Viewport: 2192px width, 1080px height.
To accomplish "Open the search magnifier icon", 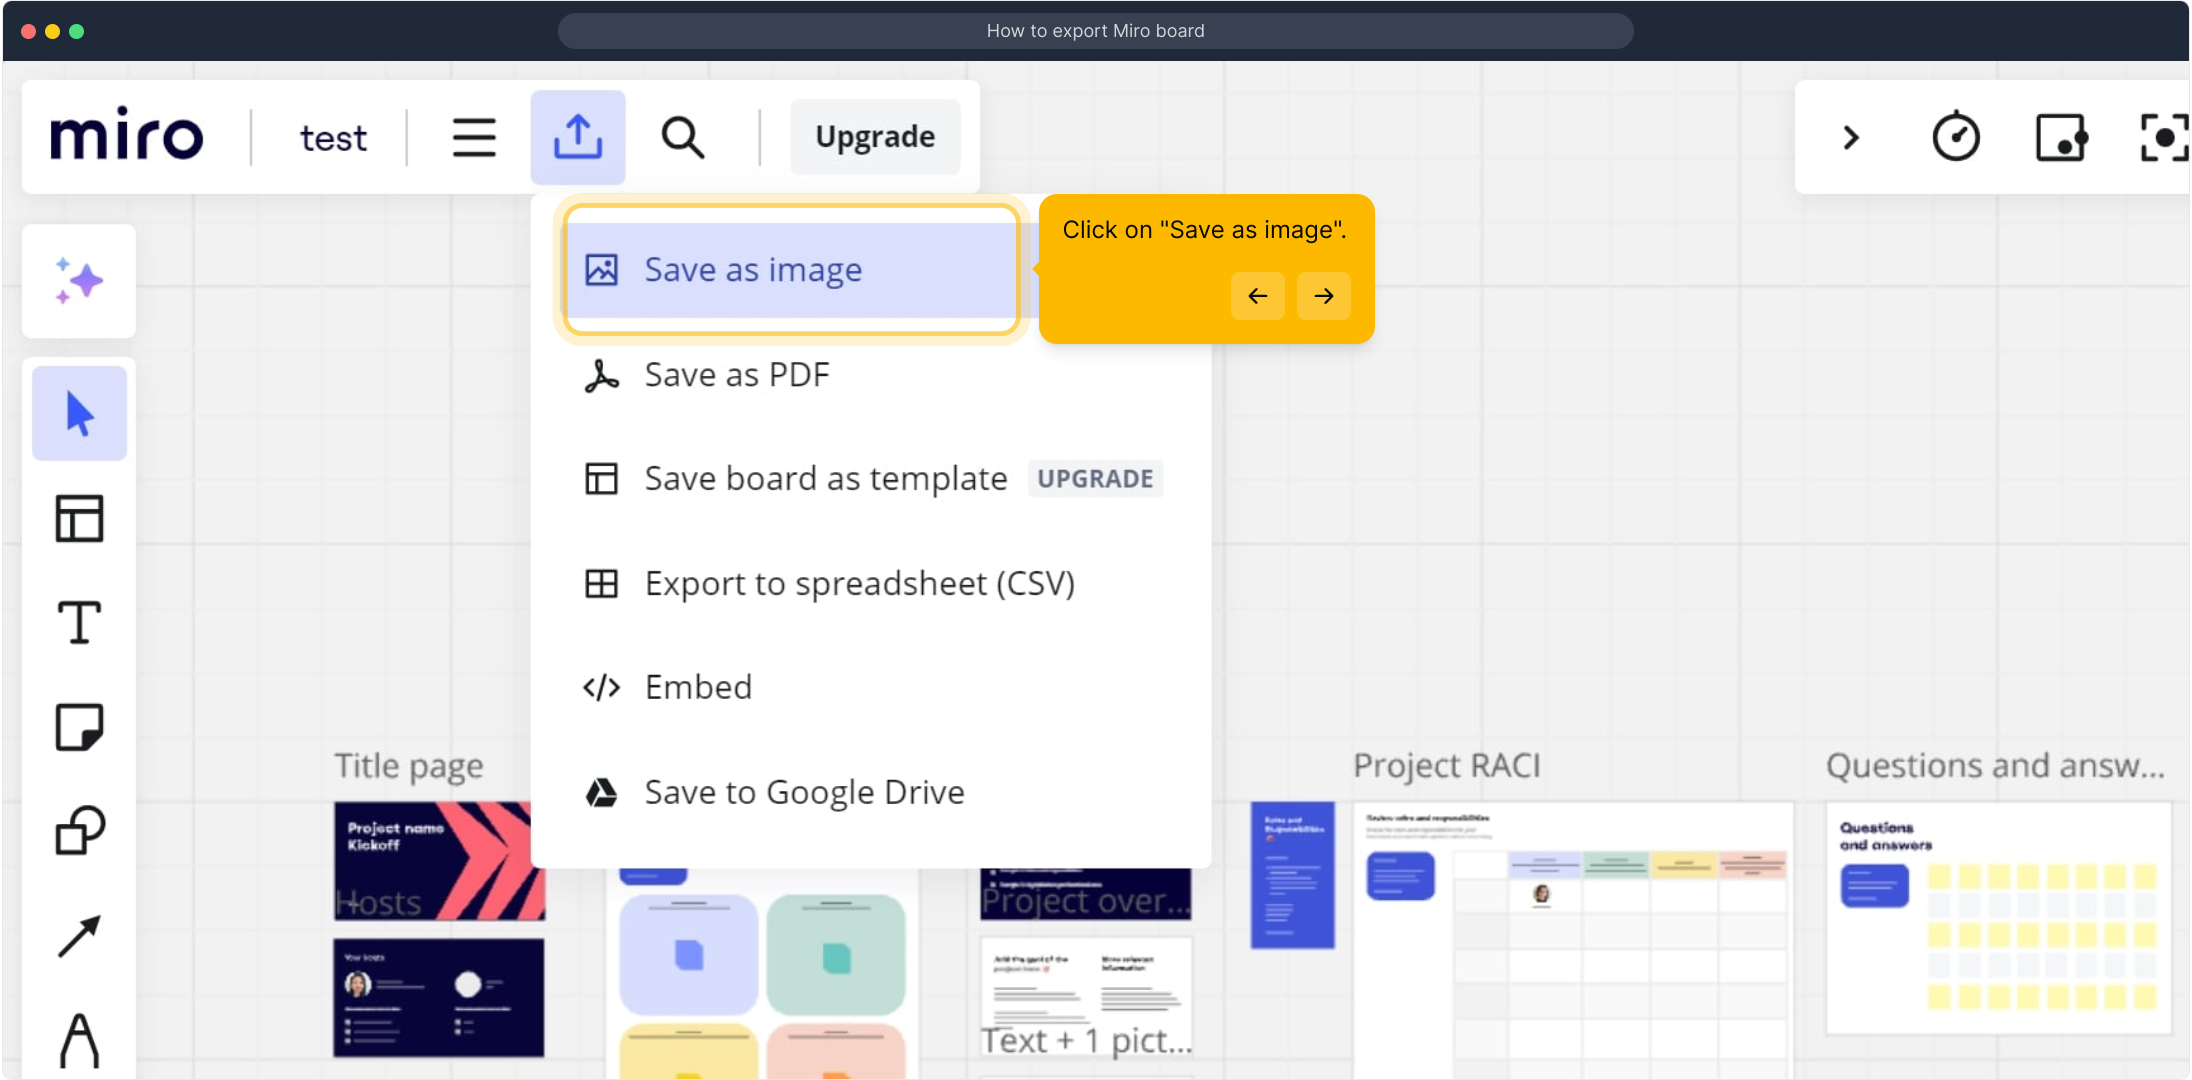I will pyautogui.click(x=682, y=137).
